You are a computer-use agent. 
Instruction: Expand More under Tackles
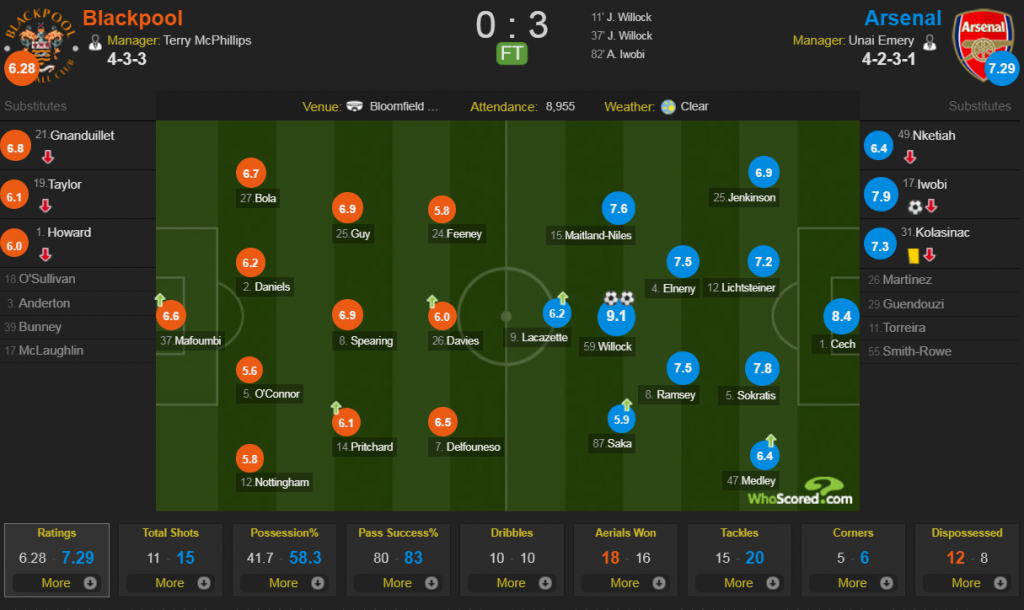click(x=739, y=583)
